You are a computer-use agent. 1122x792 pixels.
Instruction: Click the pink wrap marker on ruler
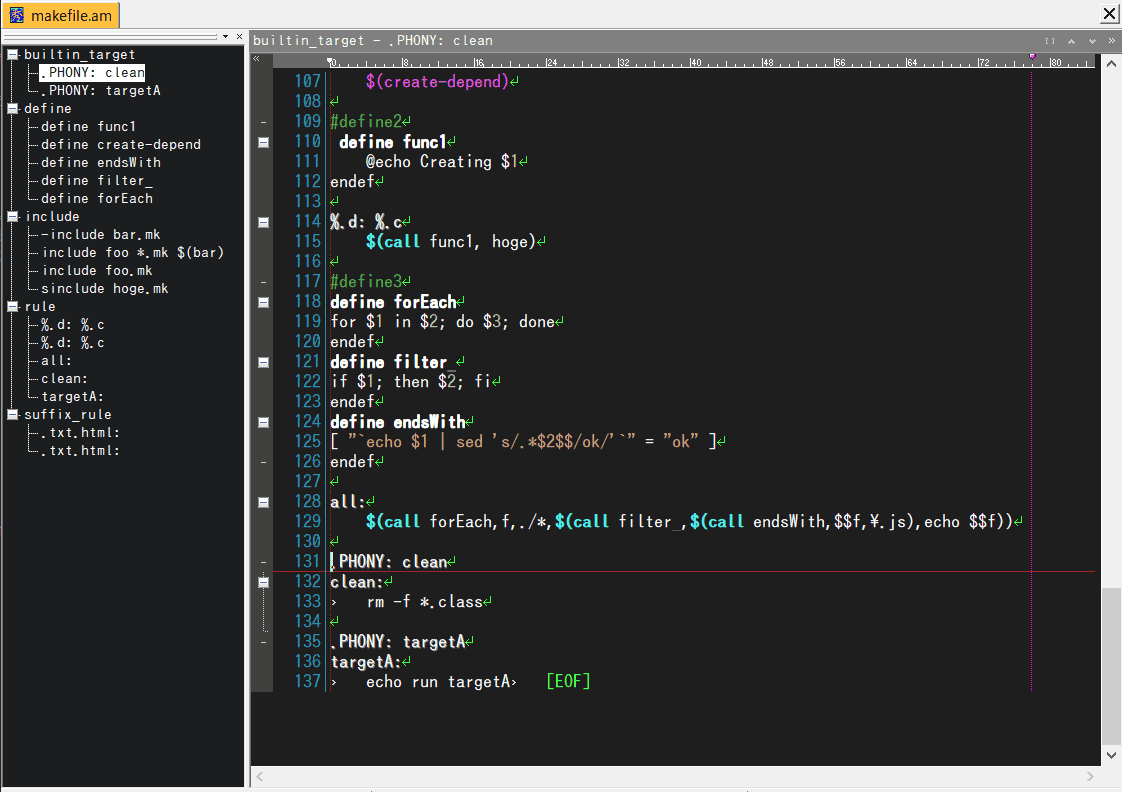click(x=1032, y=56)
